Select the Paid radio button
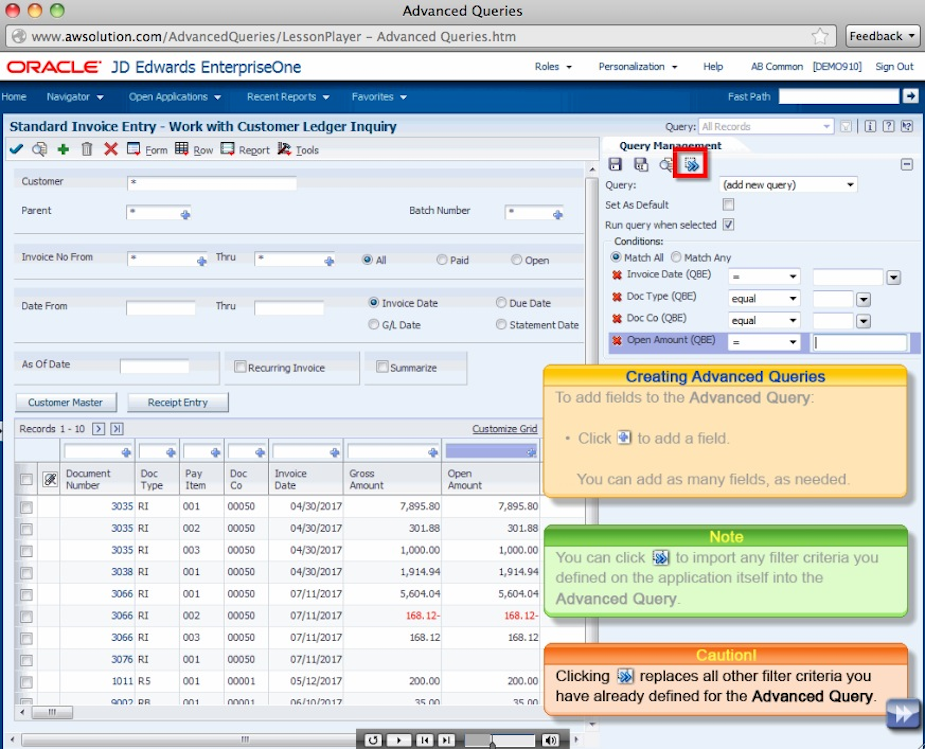Viewport: 925px width, 749px height. pos(442,260)
